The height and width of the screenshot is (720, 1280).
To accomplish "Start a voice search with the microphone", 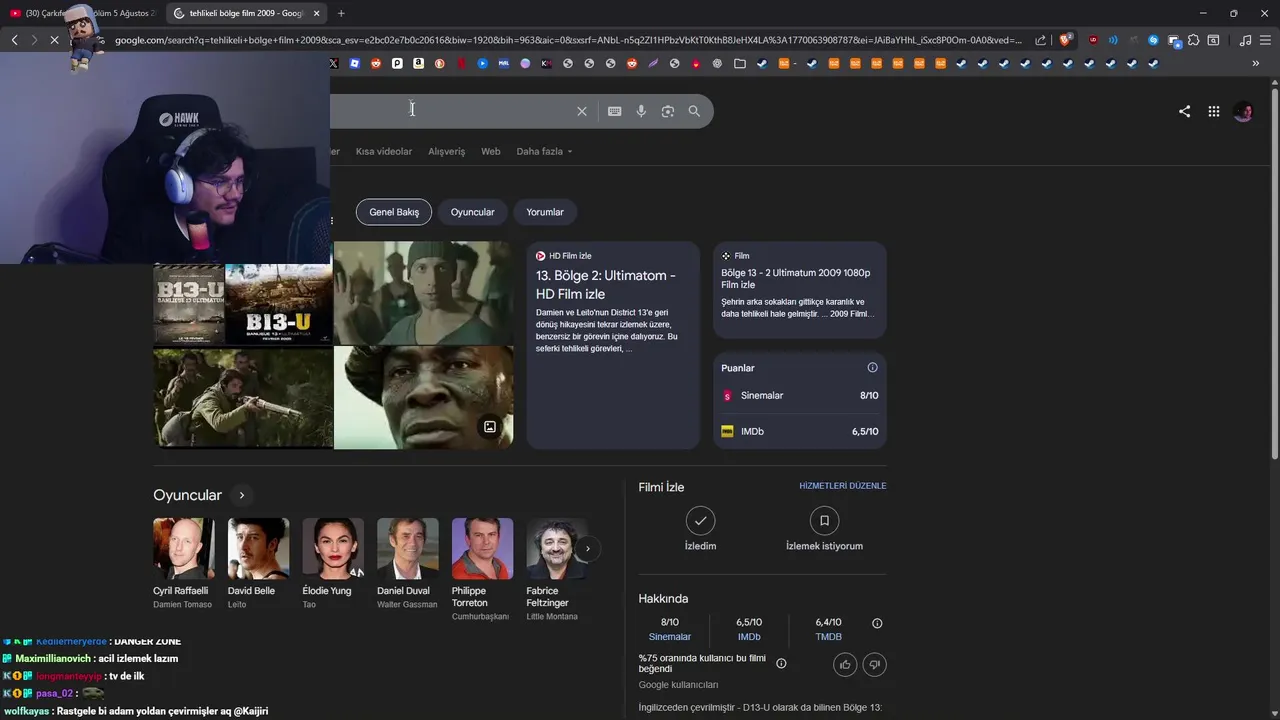I will [x=641, y=111].
